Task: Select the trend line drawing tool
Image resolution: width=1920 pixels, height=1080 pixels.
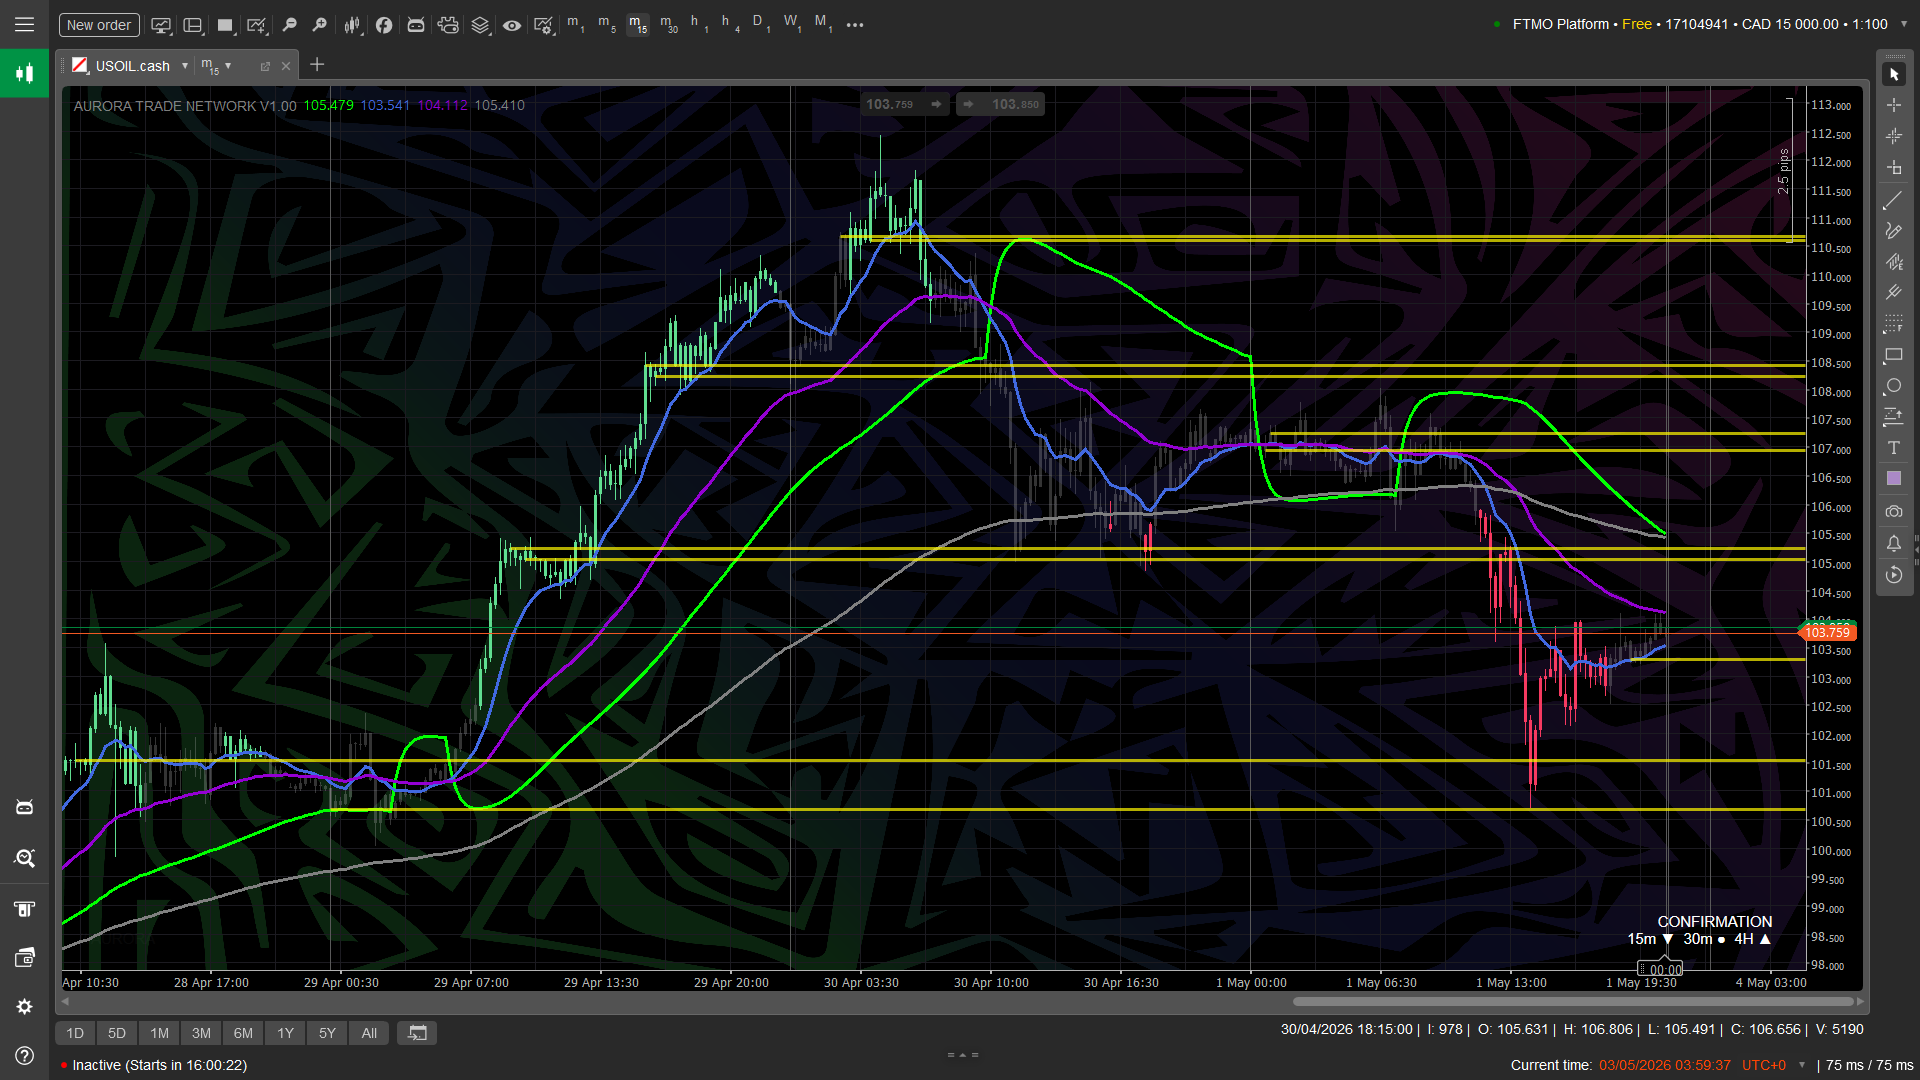Action: 1894,201
